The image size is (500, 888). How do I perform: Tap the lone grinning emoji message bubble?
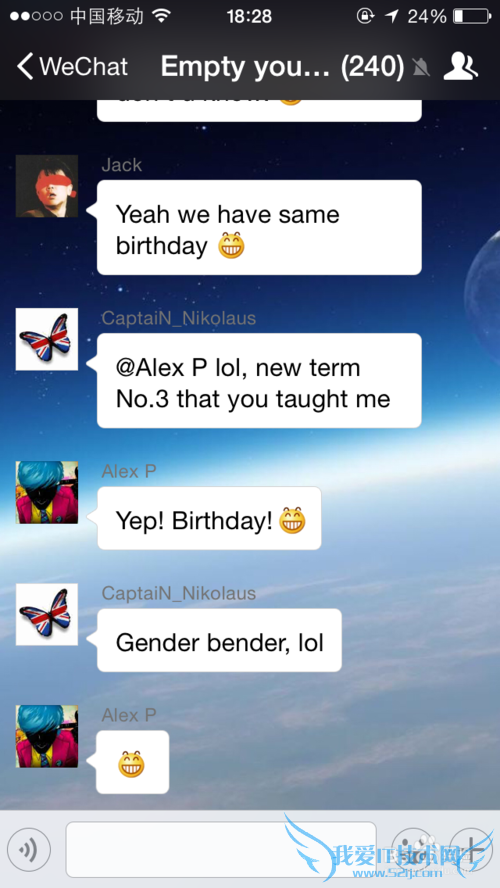(x=133, y=762)
